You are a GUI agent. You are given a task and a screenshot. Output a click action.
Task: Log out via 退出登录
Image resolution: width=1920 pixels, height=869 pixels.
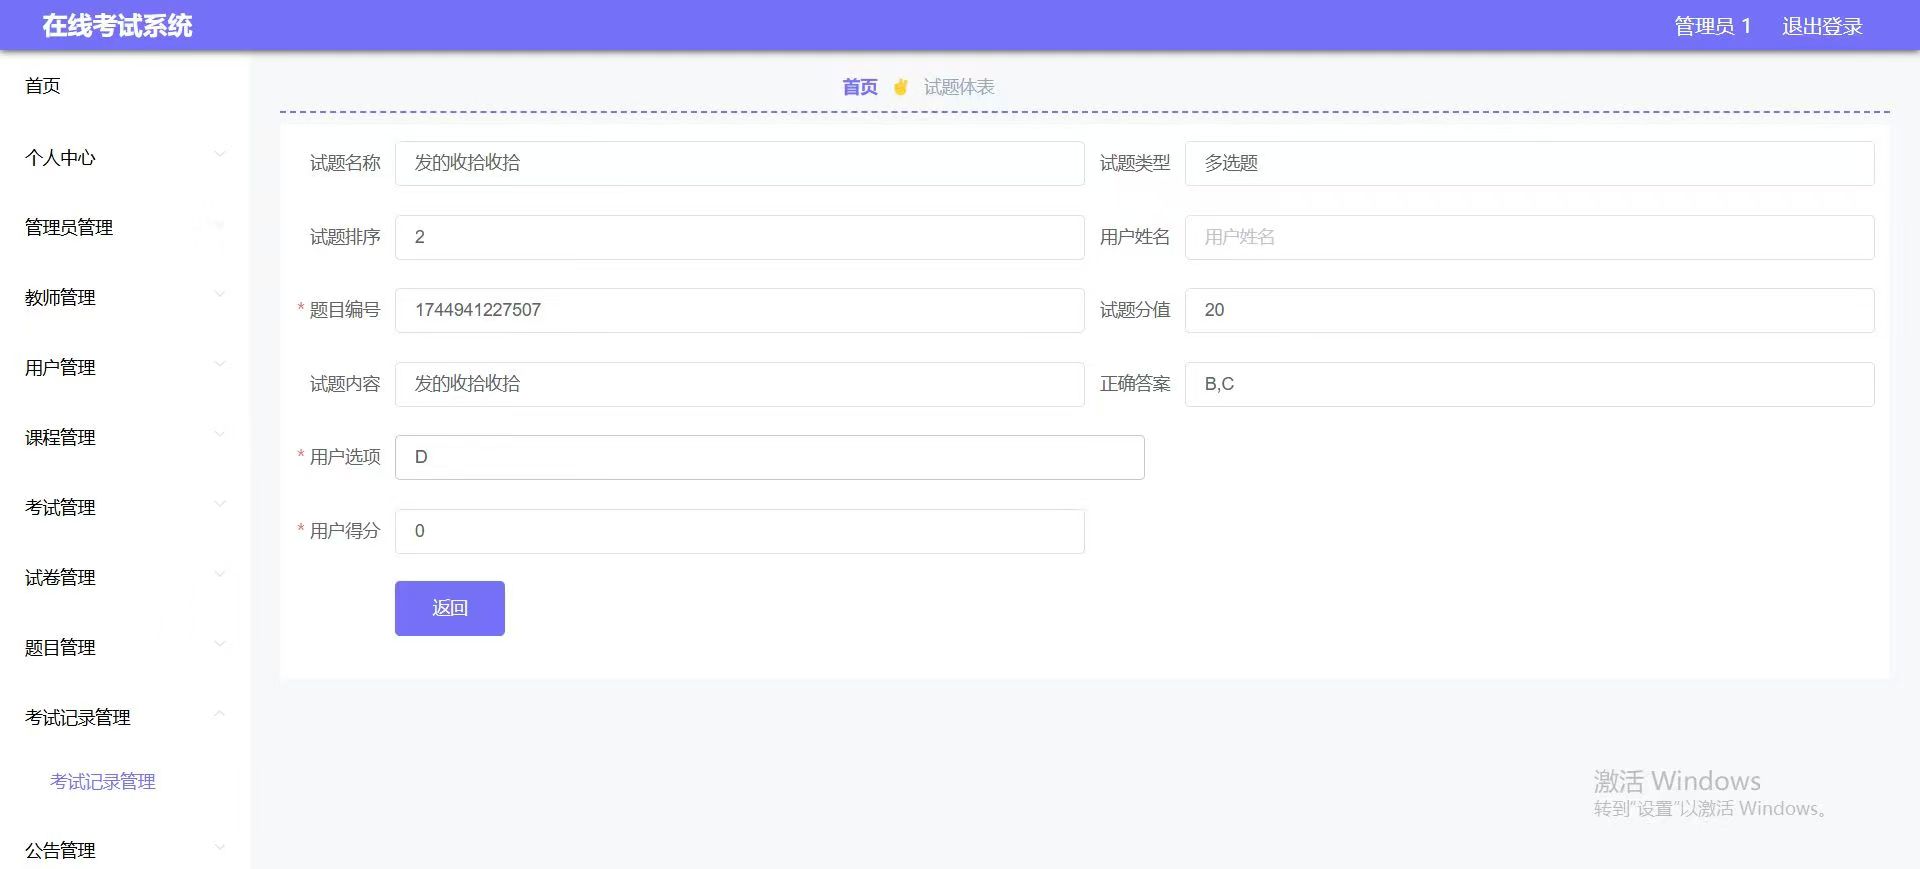click(x=1822, y=27)
